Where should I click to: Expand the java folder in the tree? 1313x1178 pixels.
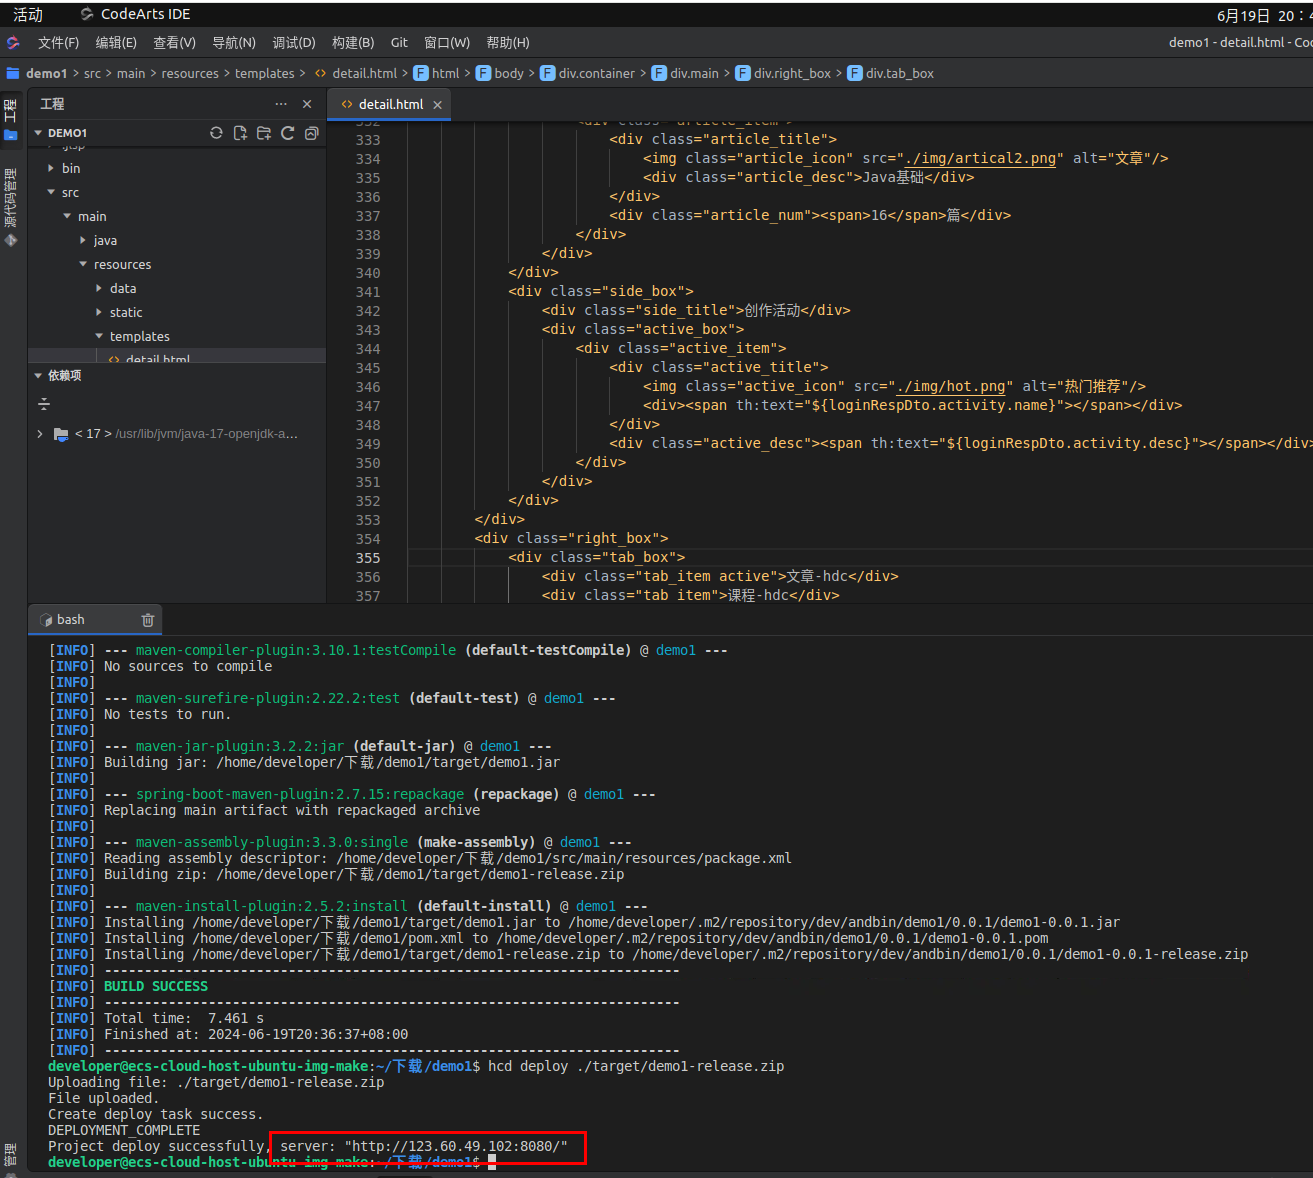tap(83, 241)
